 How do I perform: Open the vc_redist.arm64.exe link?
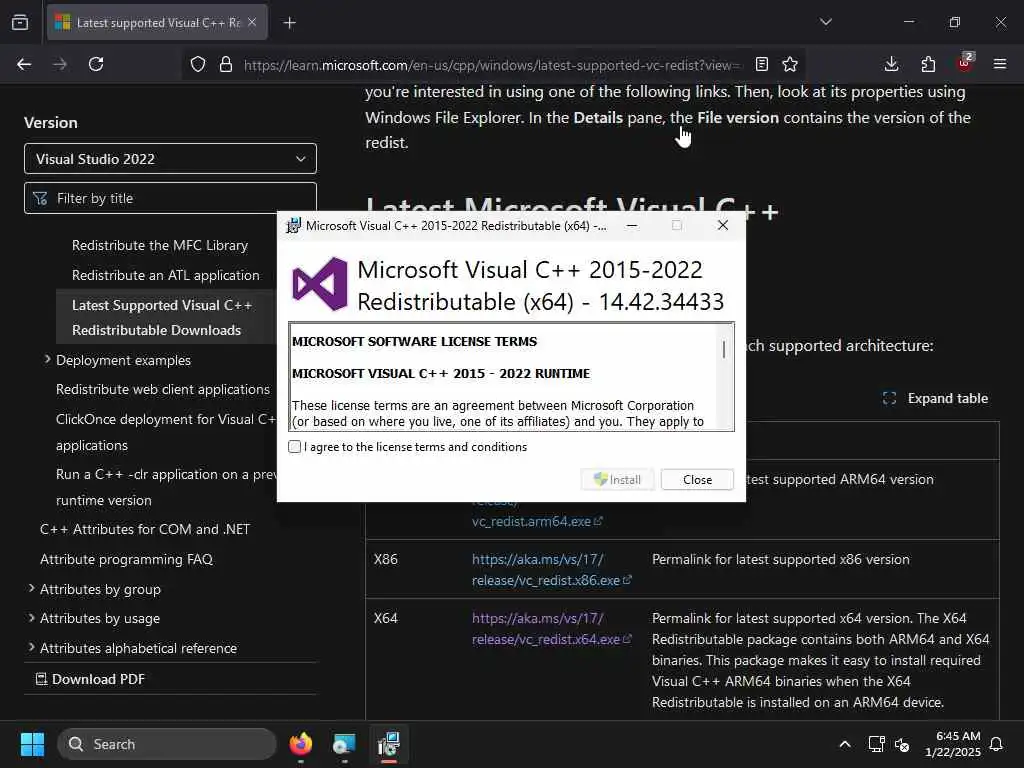click(x=537, y=521)
